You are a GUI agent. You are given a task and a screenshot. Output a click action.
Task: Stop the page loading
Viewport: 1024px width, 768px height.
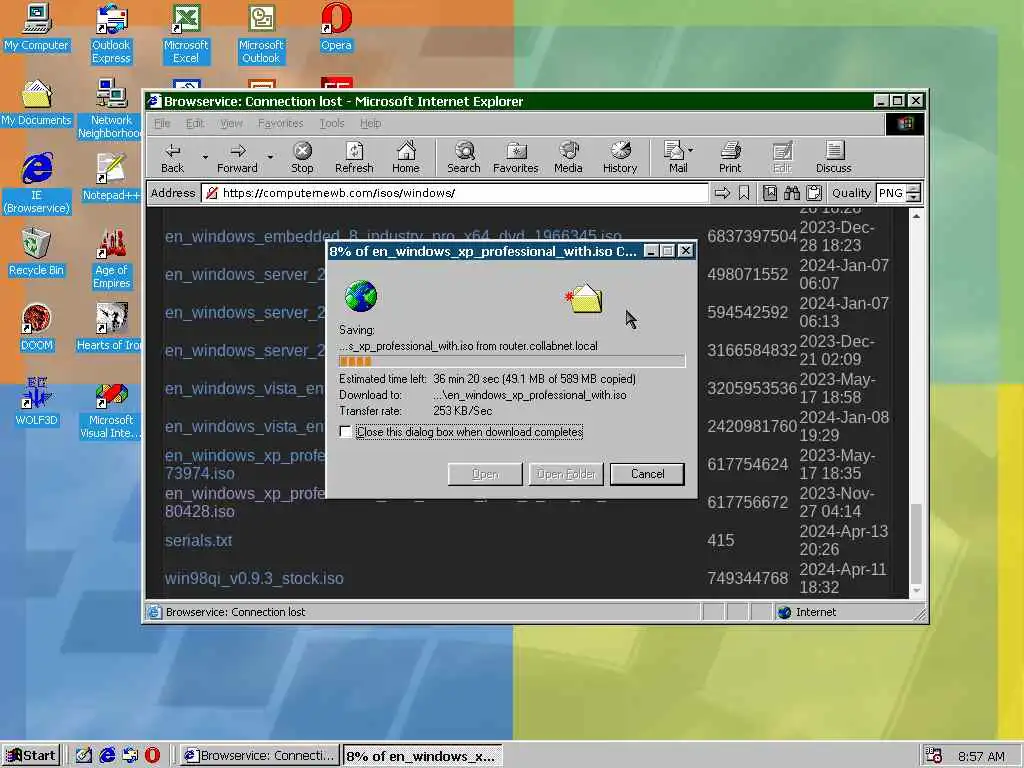(x=302, y=157)
